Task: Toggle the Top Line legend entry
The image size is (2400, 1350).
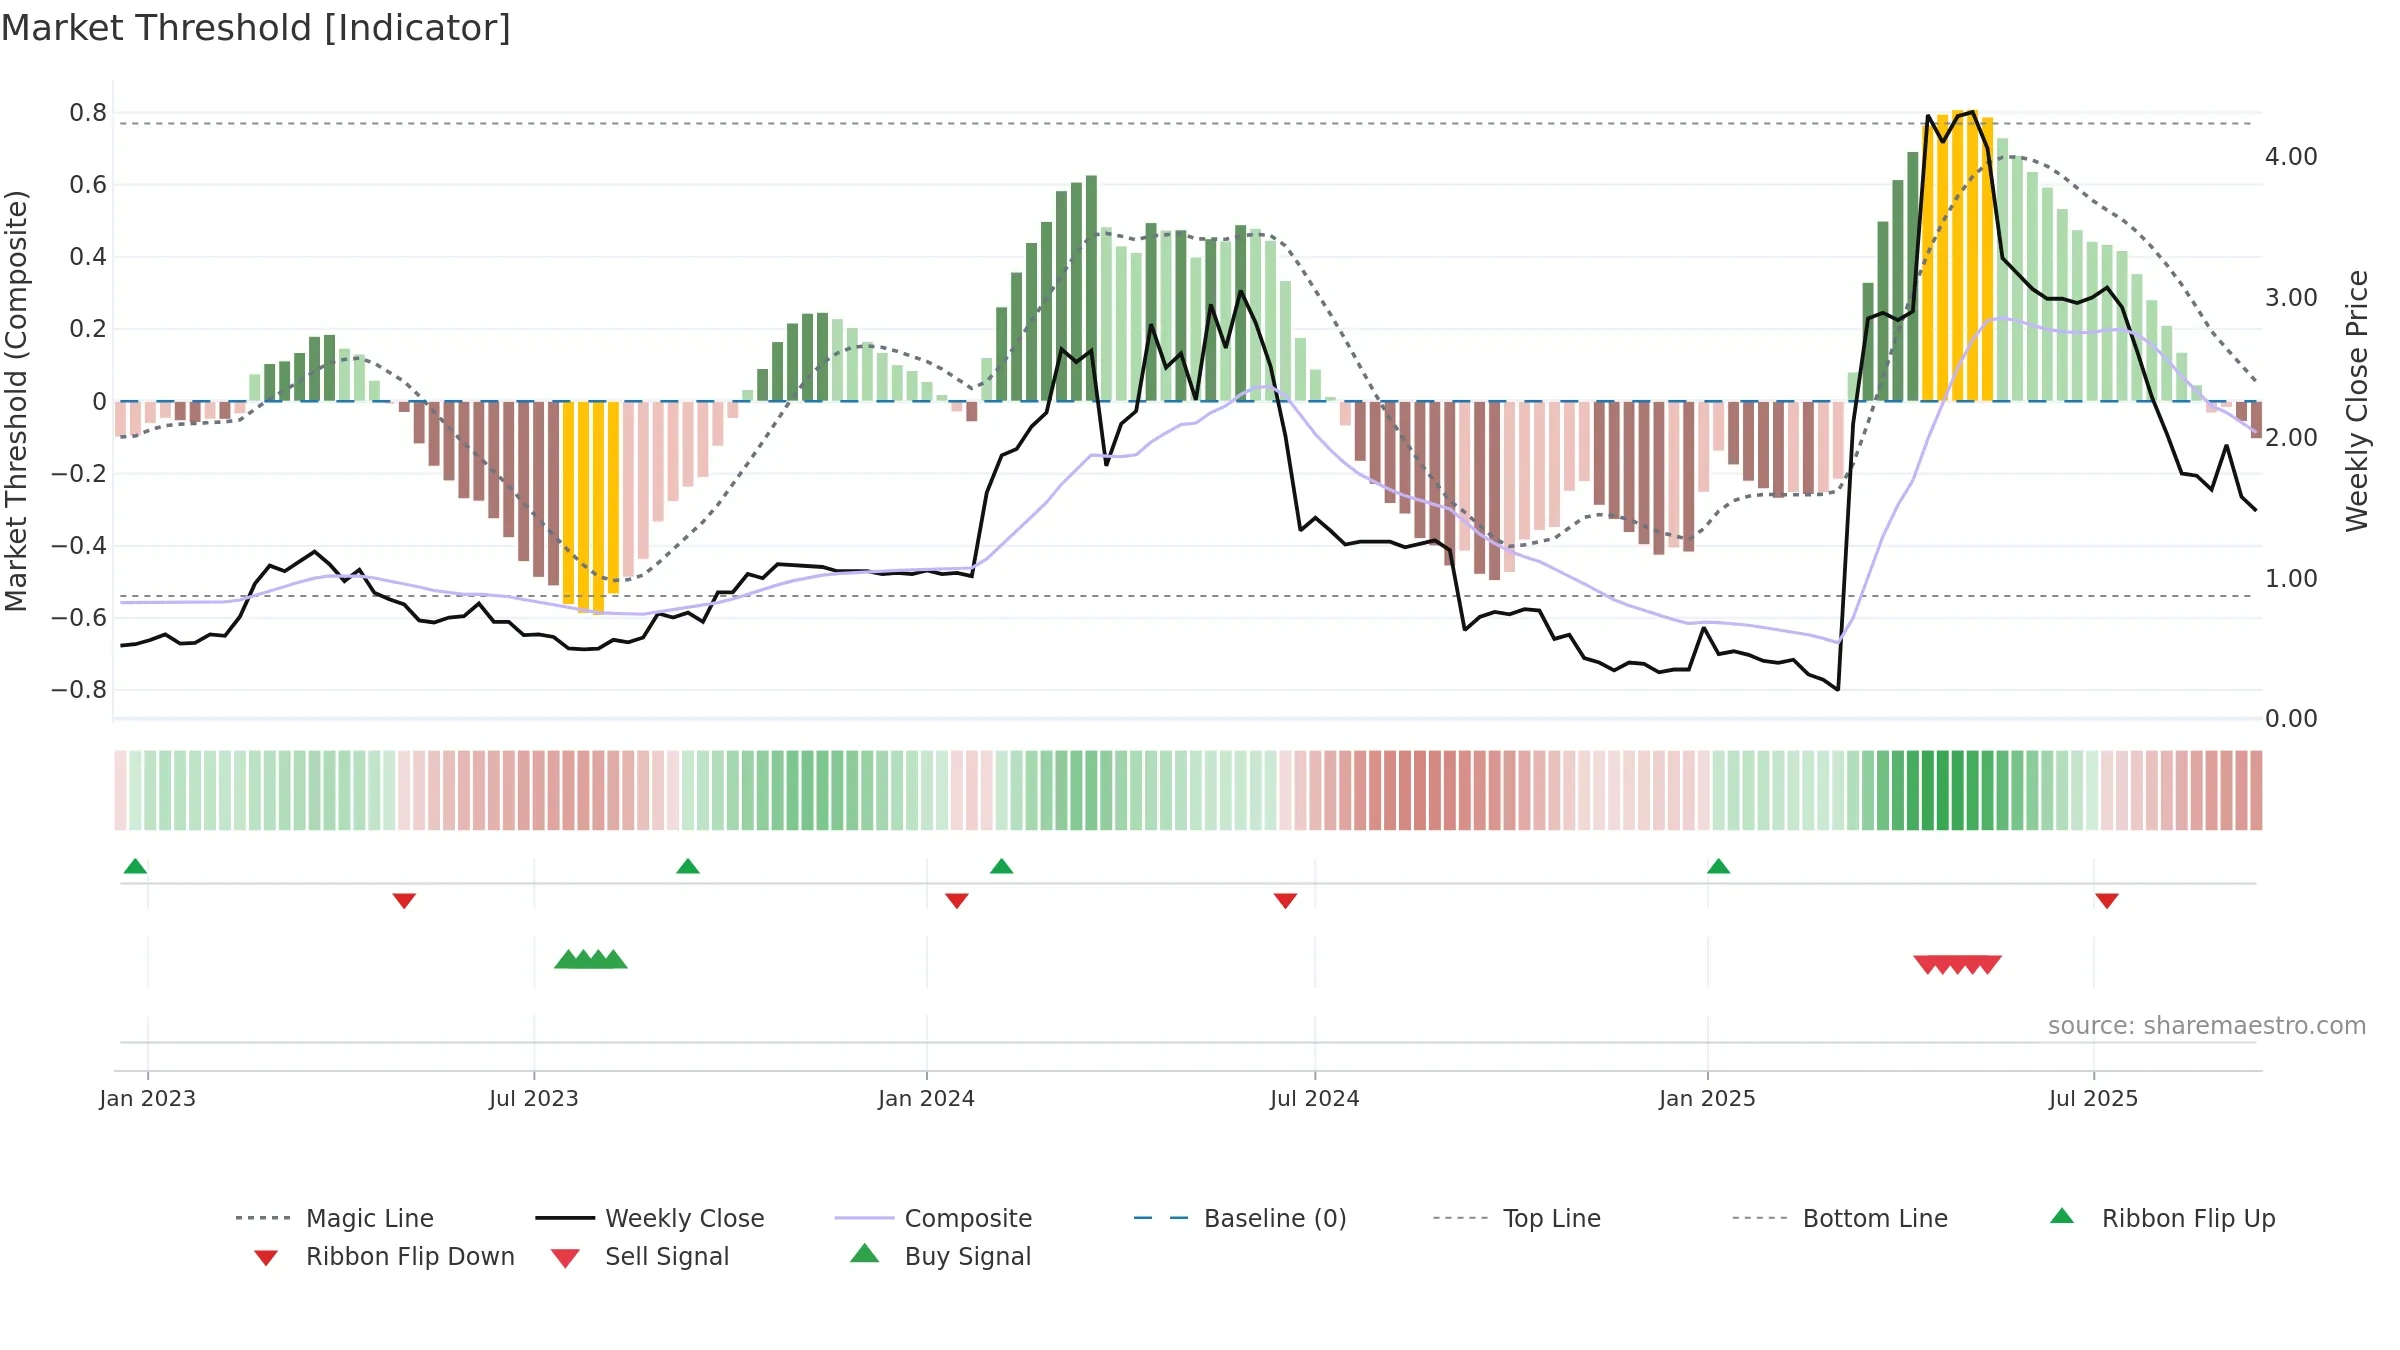Action: [1516, 1218]
